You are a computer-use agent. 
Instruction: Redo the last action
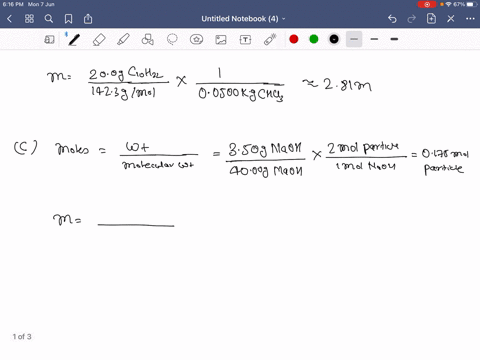point(412,19)
